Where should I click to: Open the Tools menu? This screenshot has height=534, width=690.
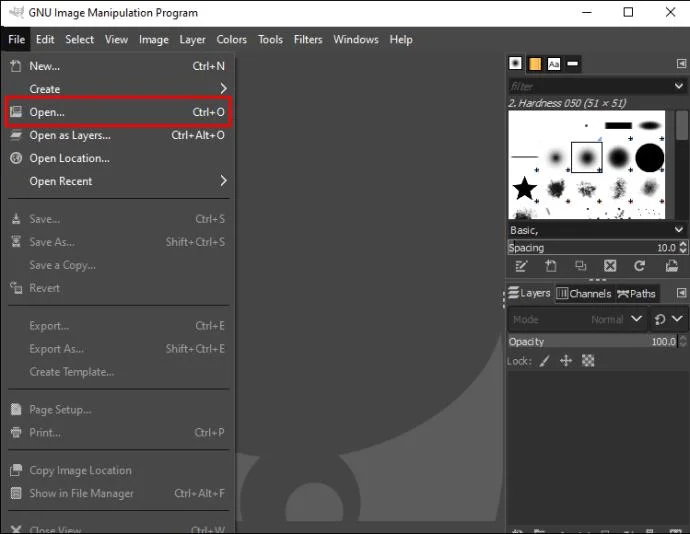[270, 40]
